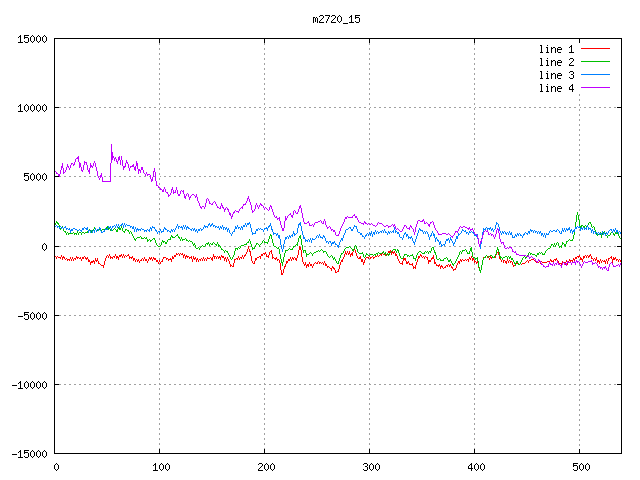The width and height of the screenshot is (640, 480).
Task: Click the 5000 y-axis tick label
Action: tap(35, 177)
